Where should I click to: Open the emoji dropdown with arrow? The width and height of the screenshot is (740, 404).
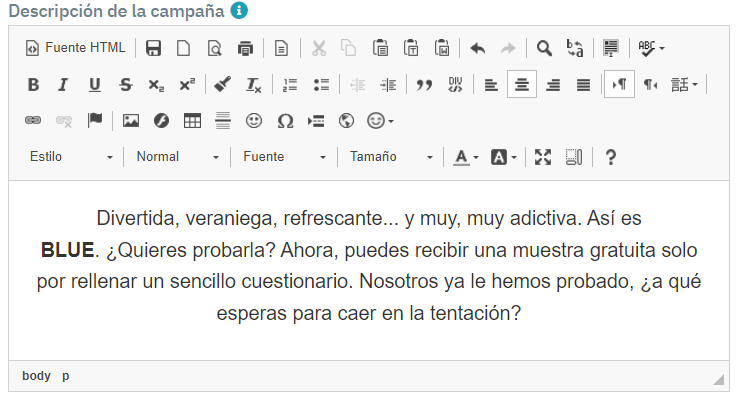point(380,121)
